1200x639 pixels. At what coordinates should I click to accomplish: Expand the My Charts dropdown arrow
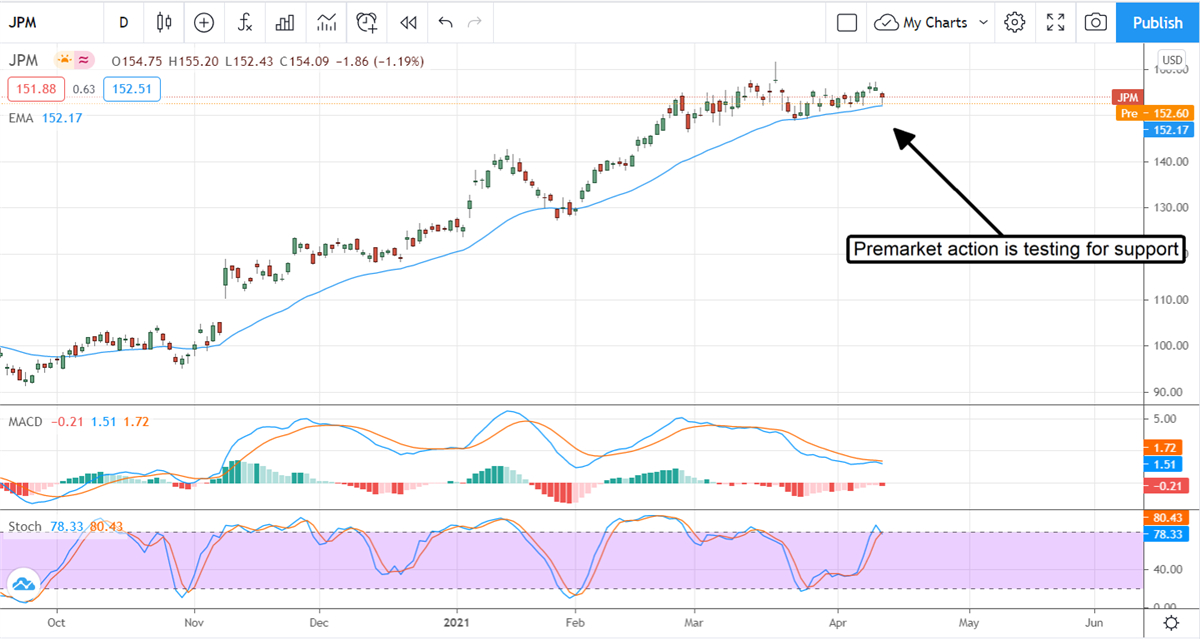[x=984, y=22]
